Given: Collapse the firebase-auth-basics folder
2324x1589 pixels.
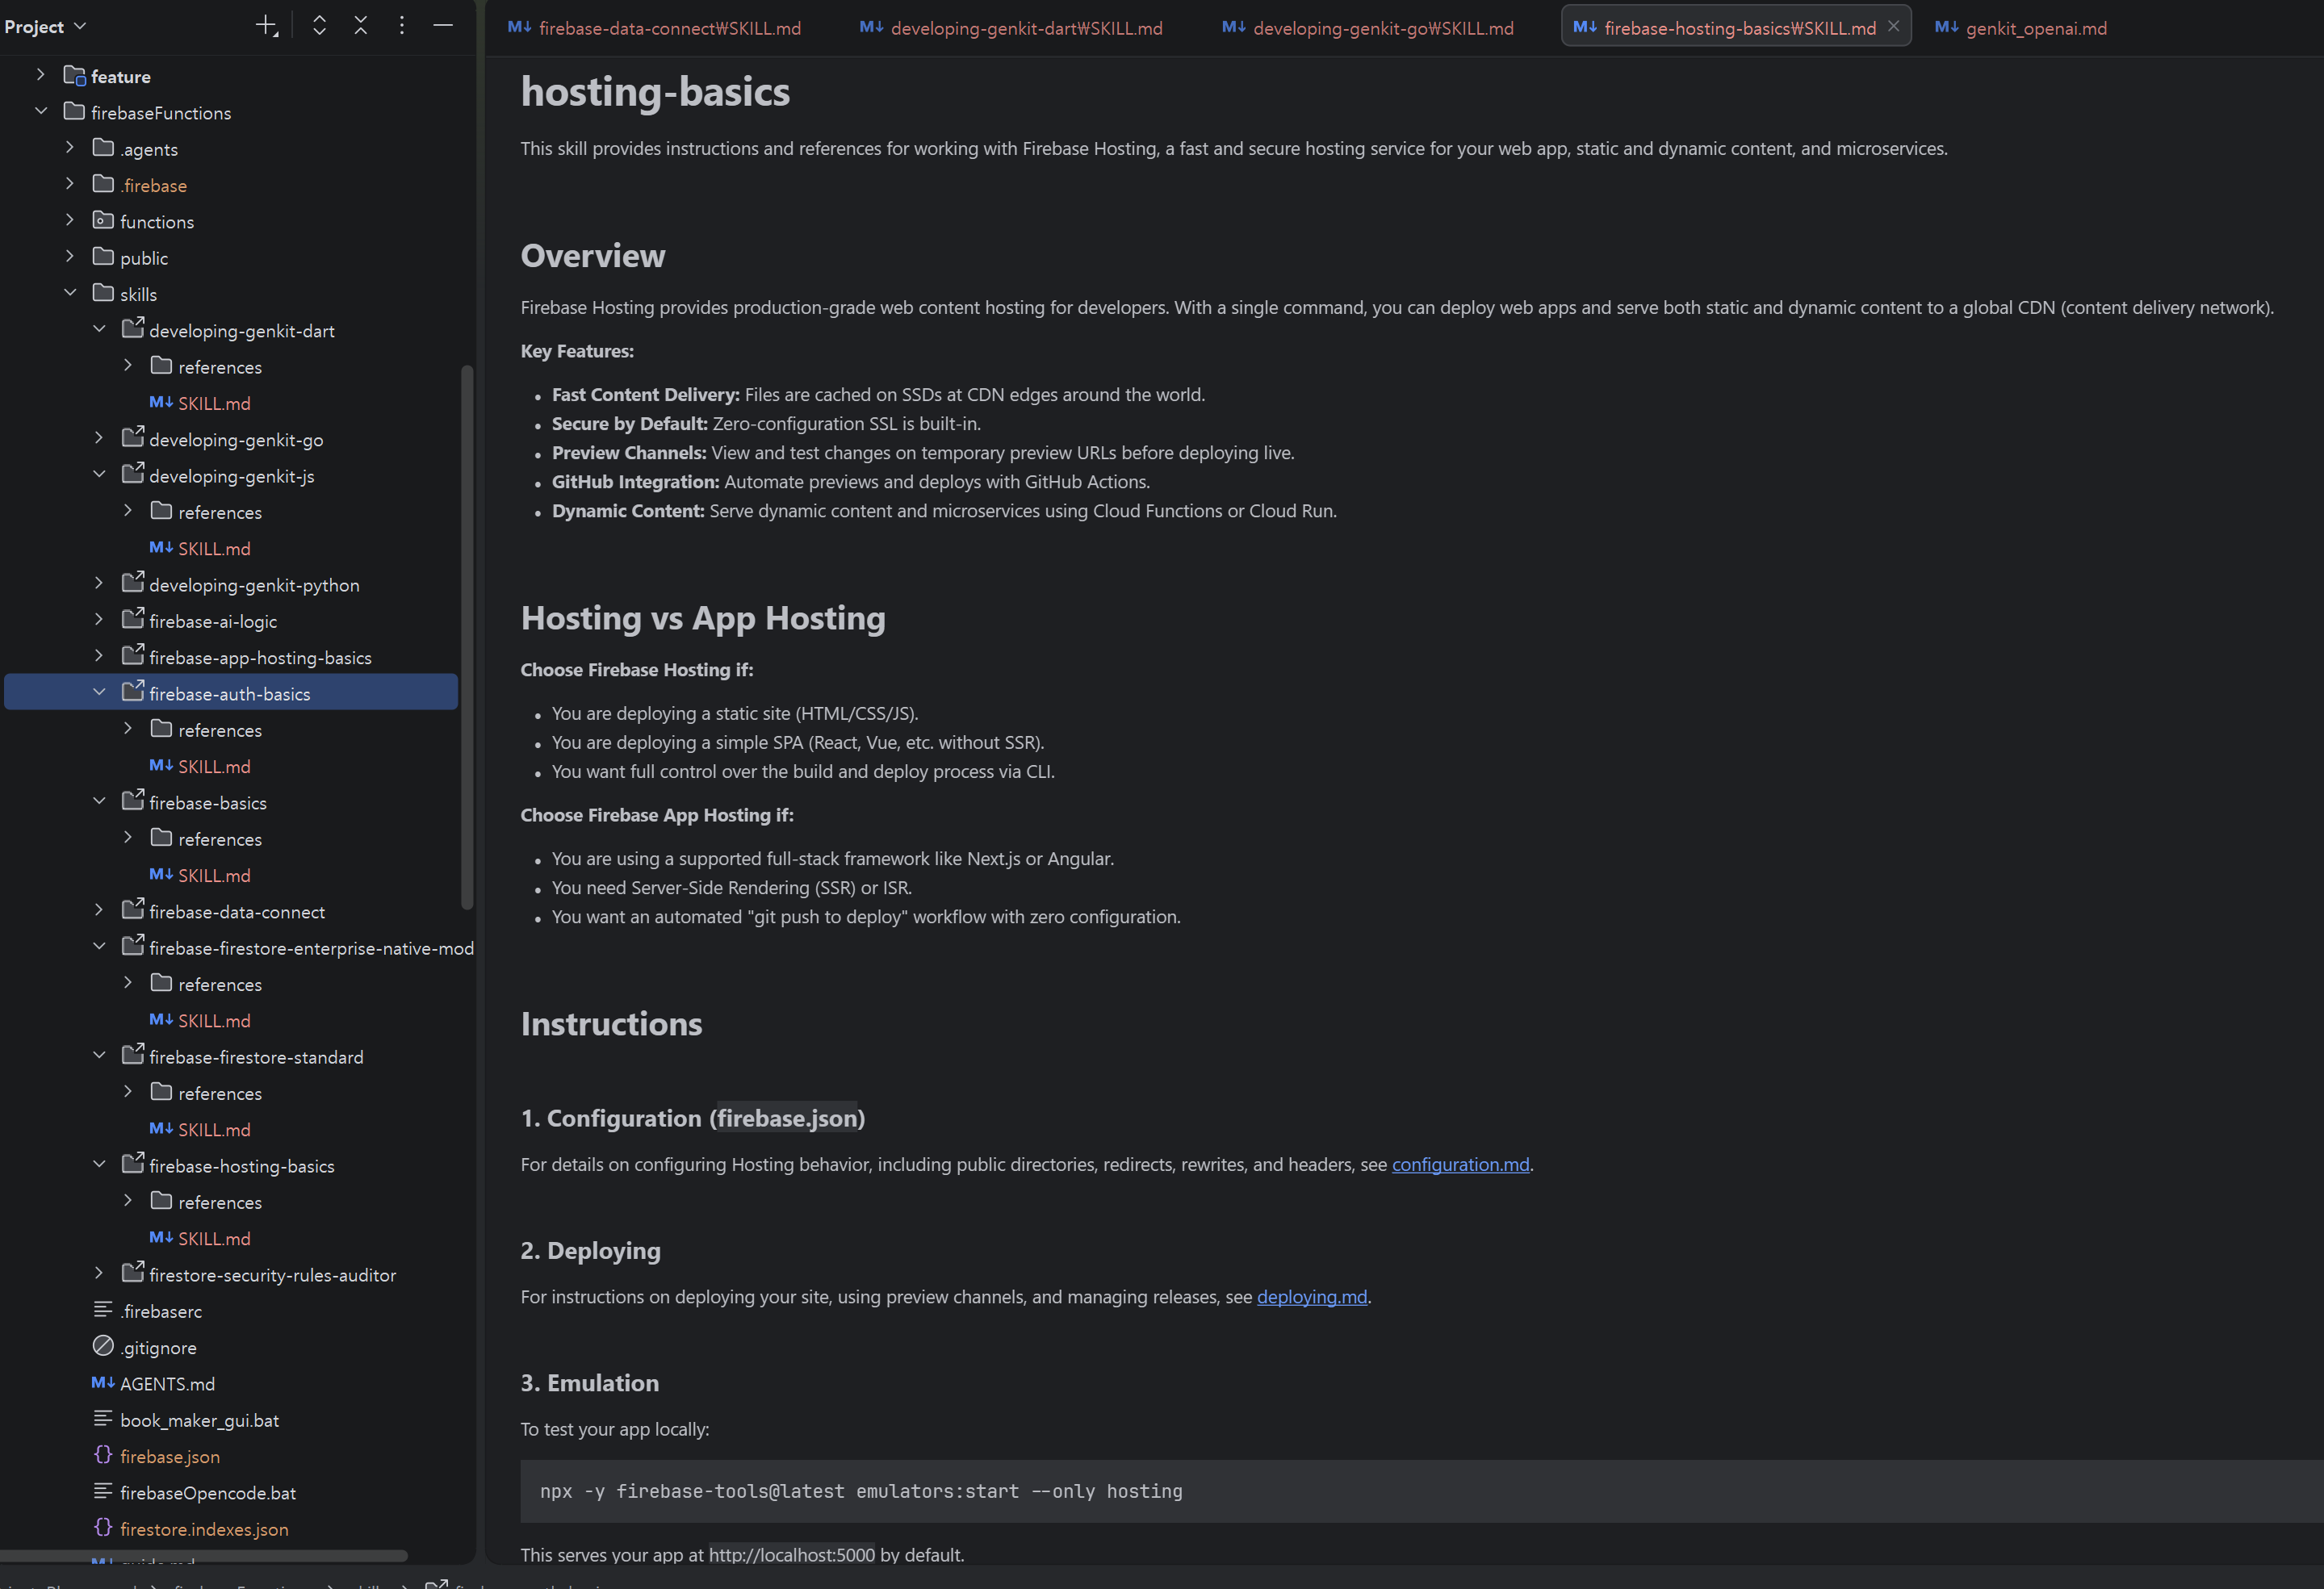Looking at the screenshot, I should 99,692.
